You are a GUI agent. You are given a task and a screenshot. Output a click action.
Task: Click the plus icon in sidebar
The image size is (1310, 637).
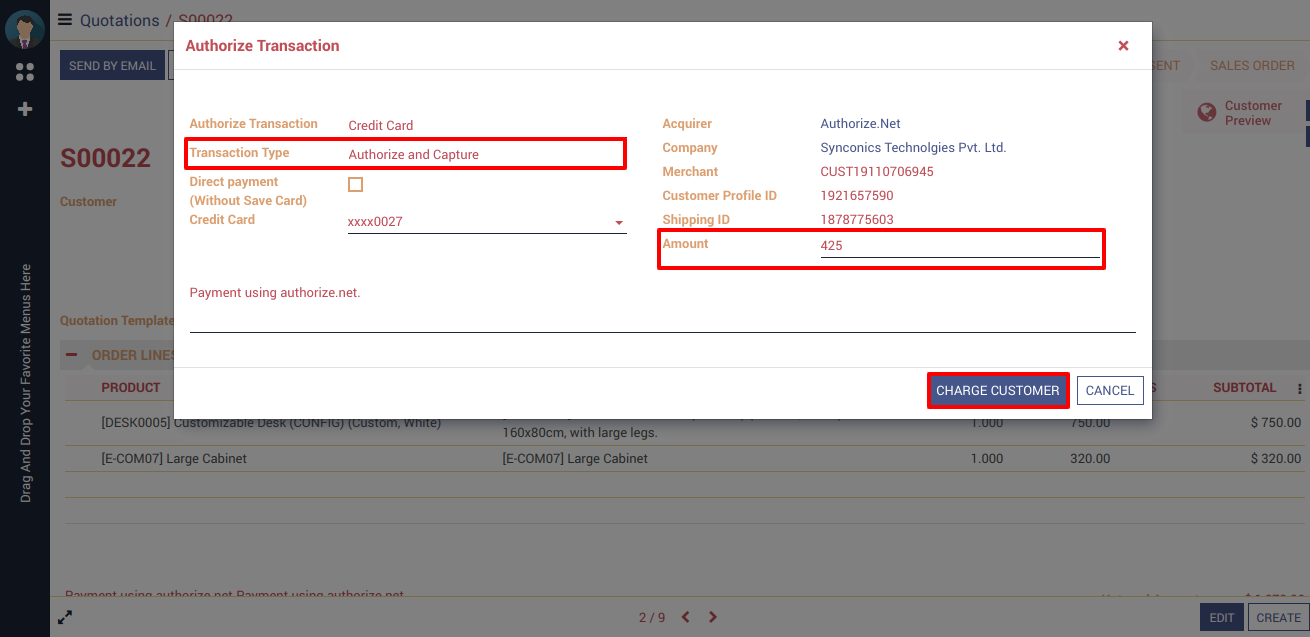coord(25,109)
